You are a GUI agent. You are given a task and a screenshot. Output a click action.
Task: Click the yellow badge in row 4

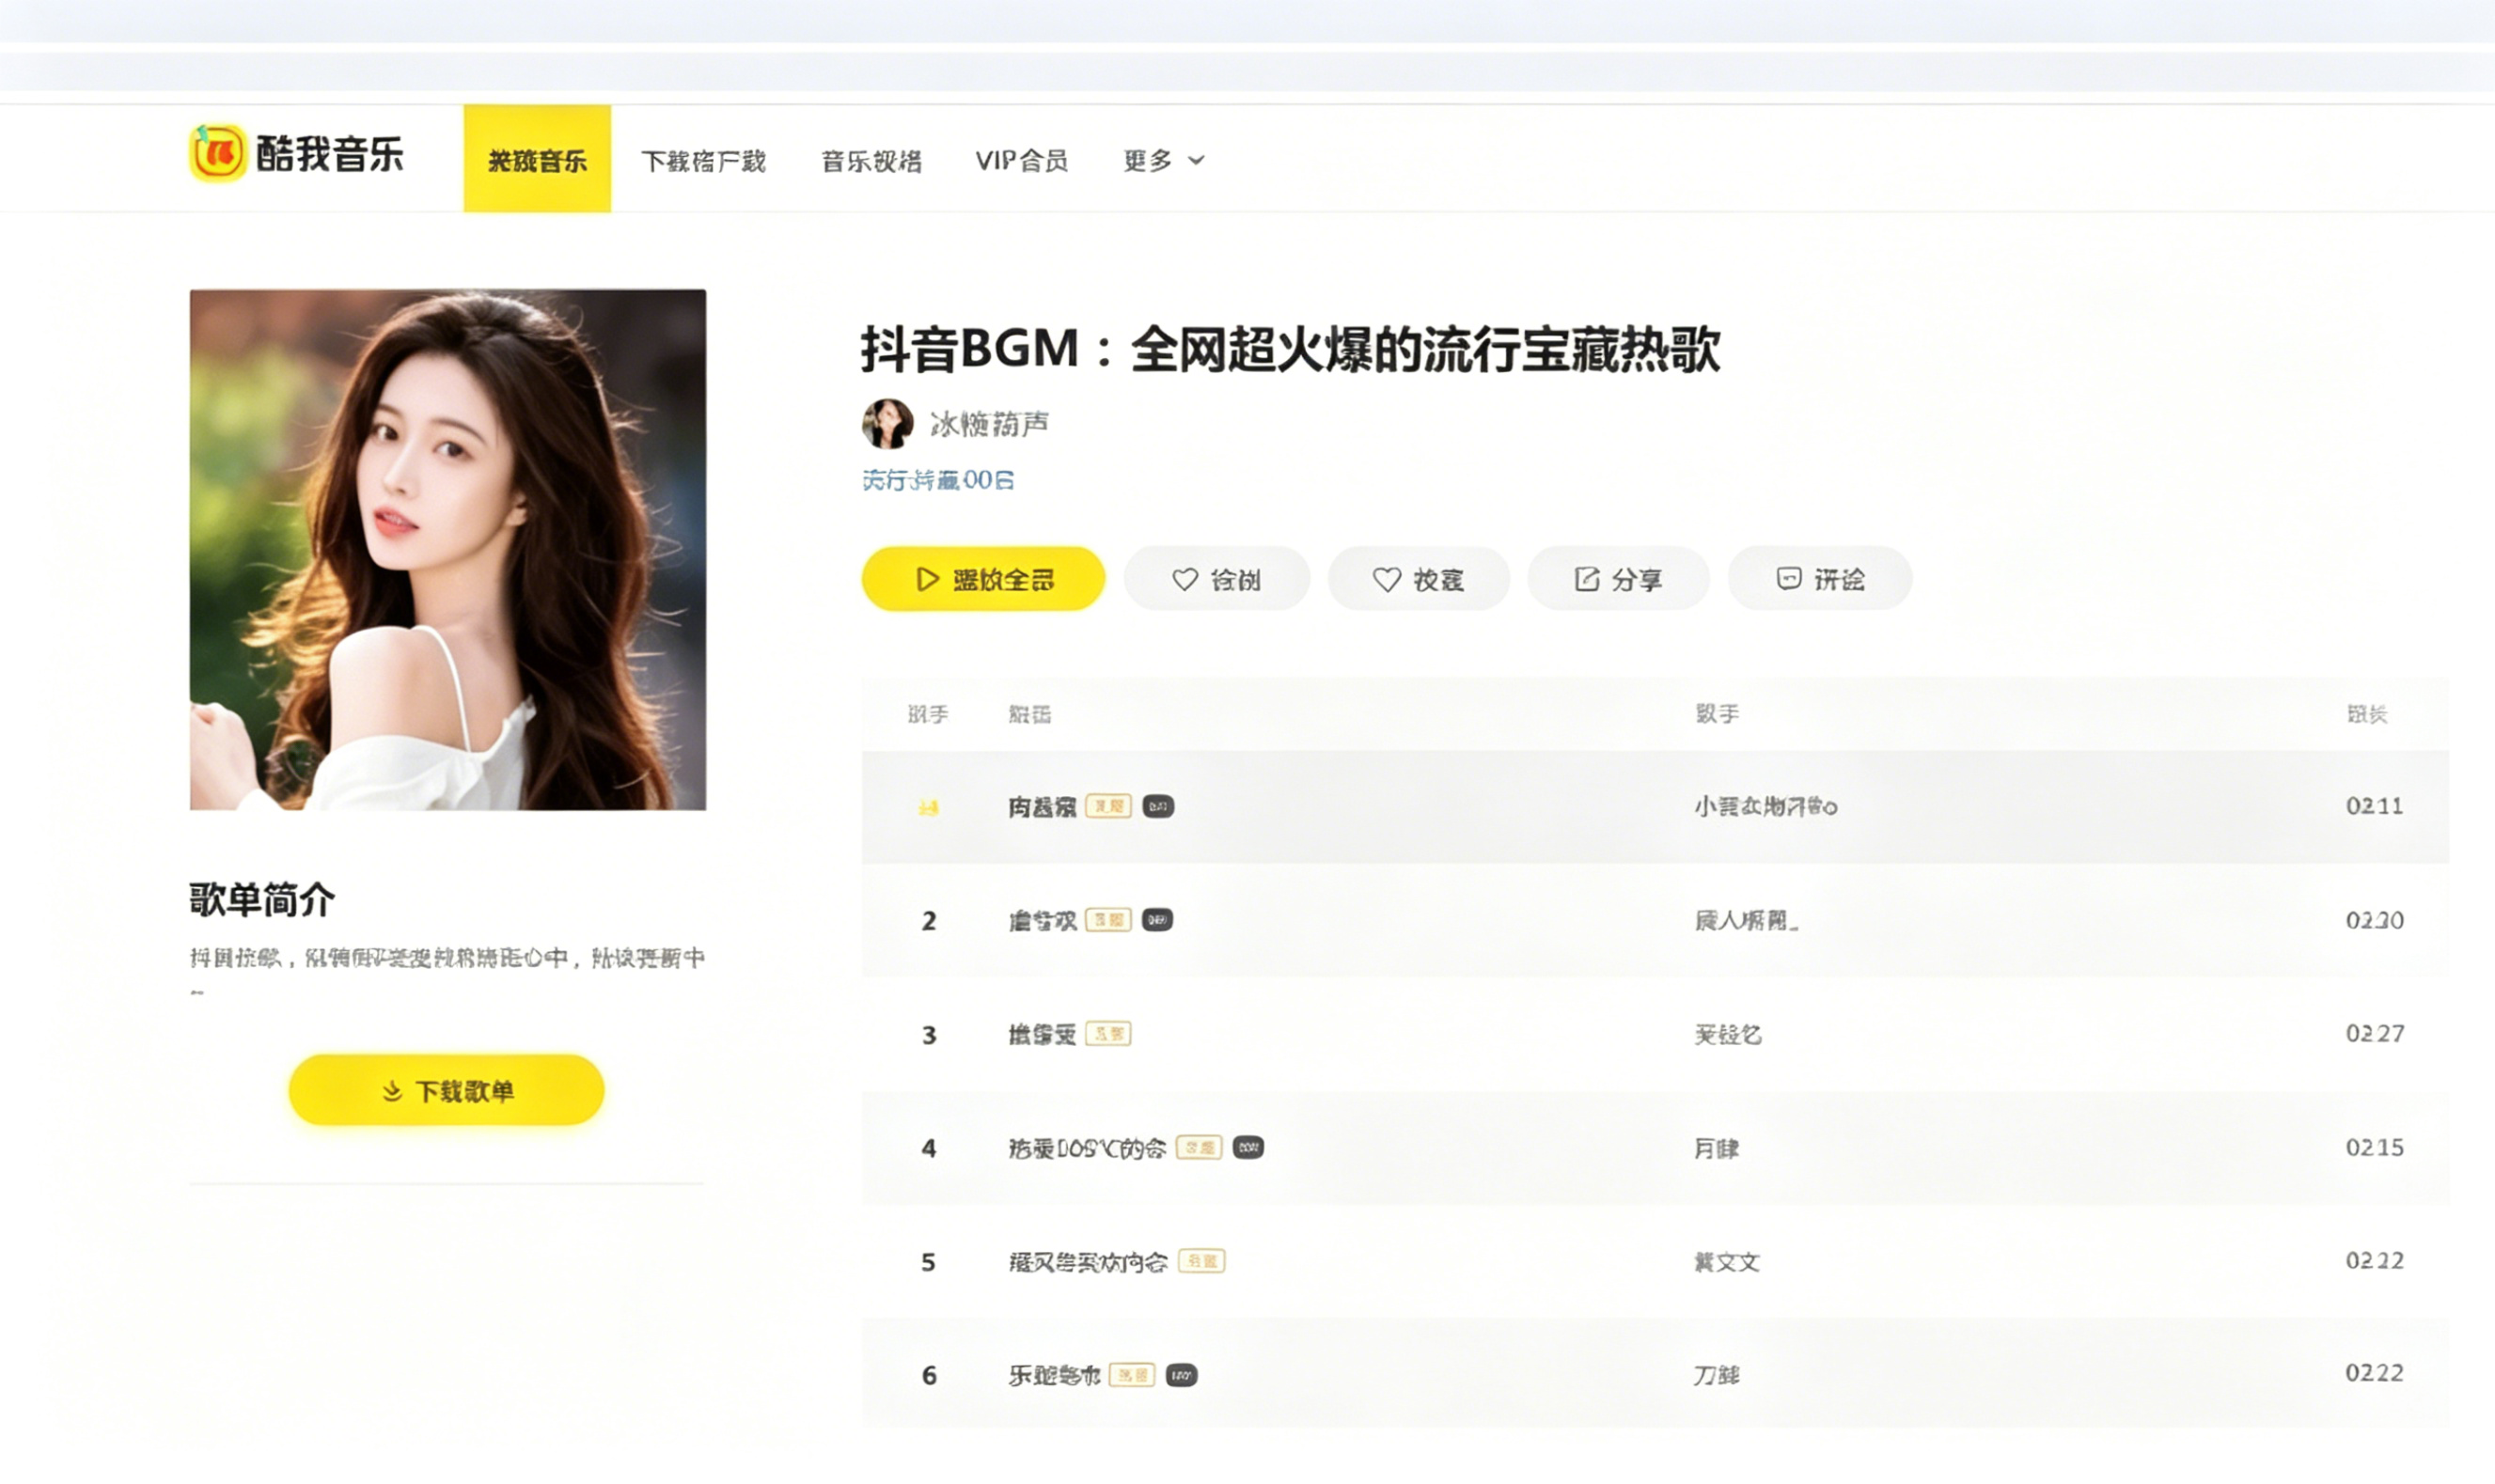(1199, 1147)
